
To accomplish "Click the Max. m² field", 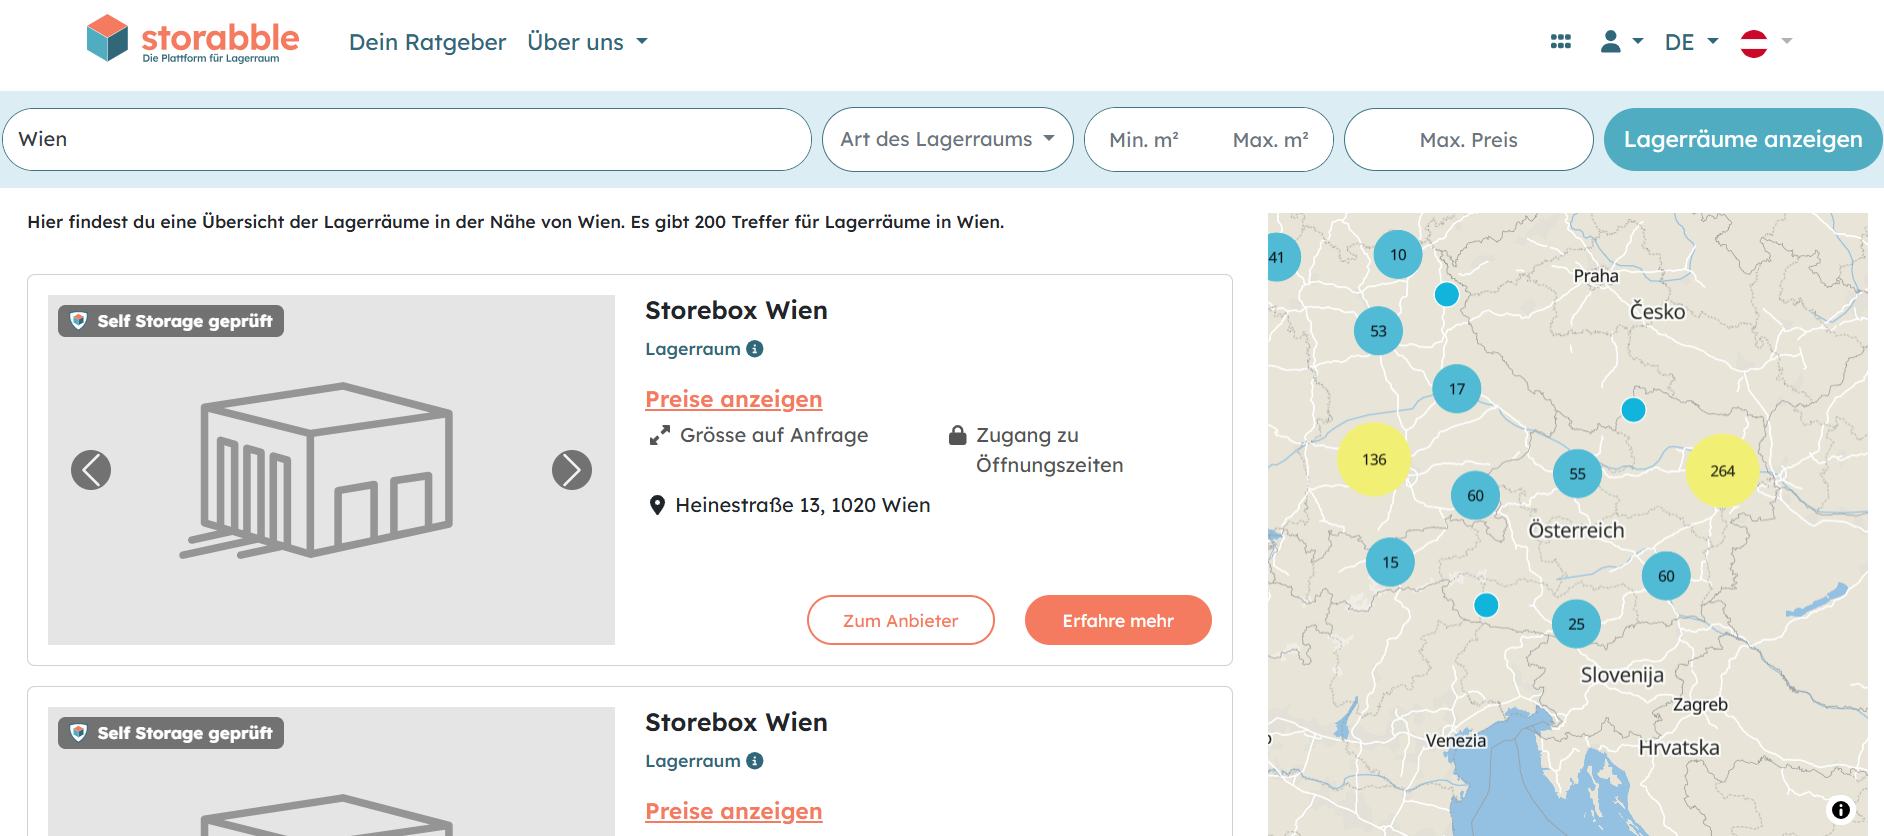I will pos(1270,140).
